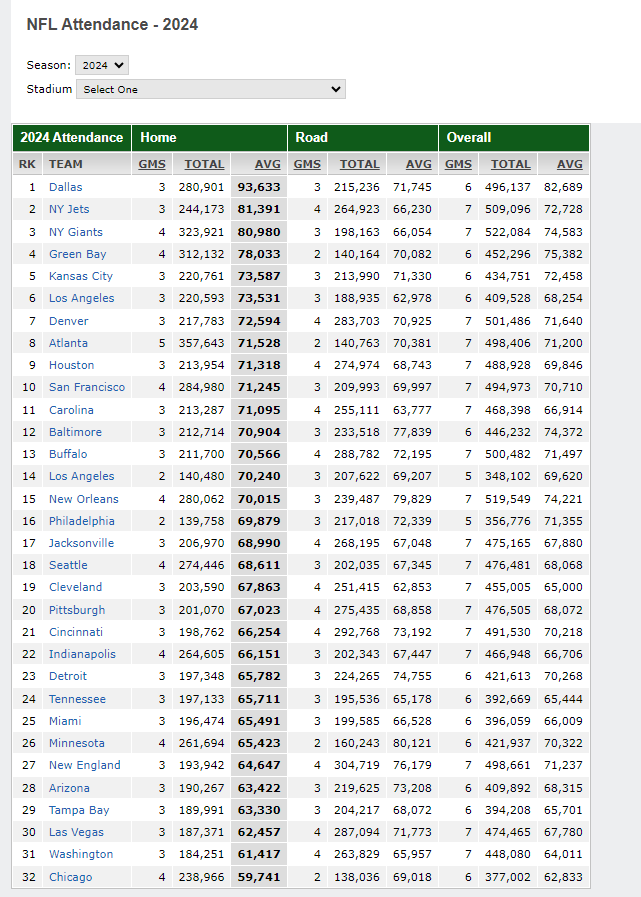Select Chicago home average 59,741

[259, 877]
